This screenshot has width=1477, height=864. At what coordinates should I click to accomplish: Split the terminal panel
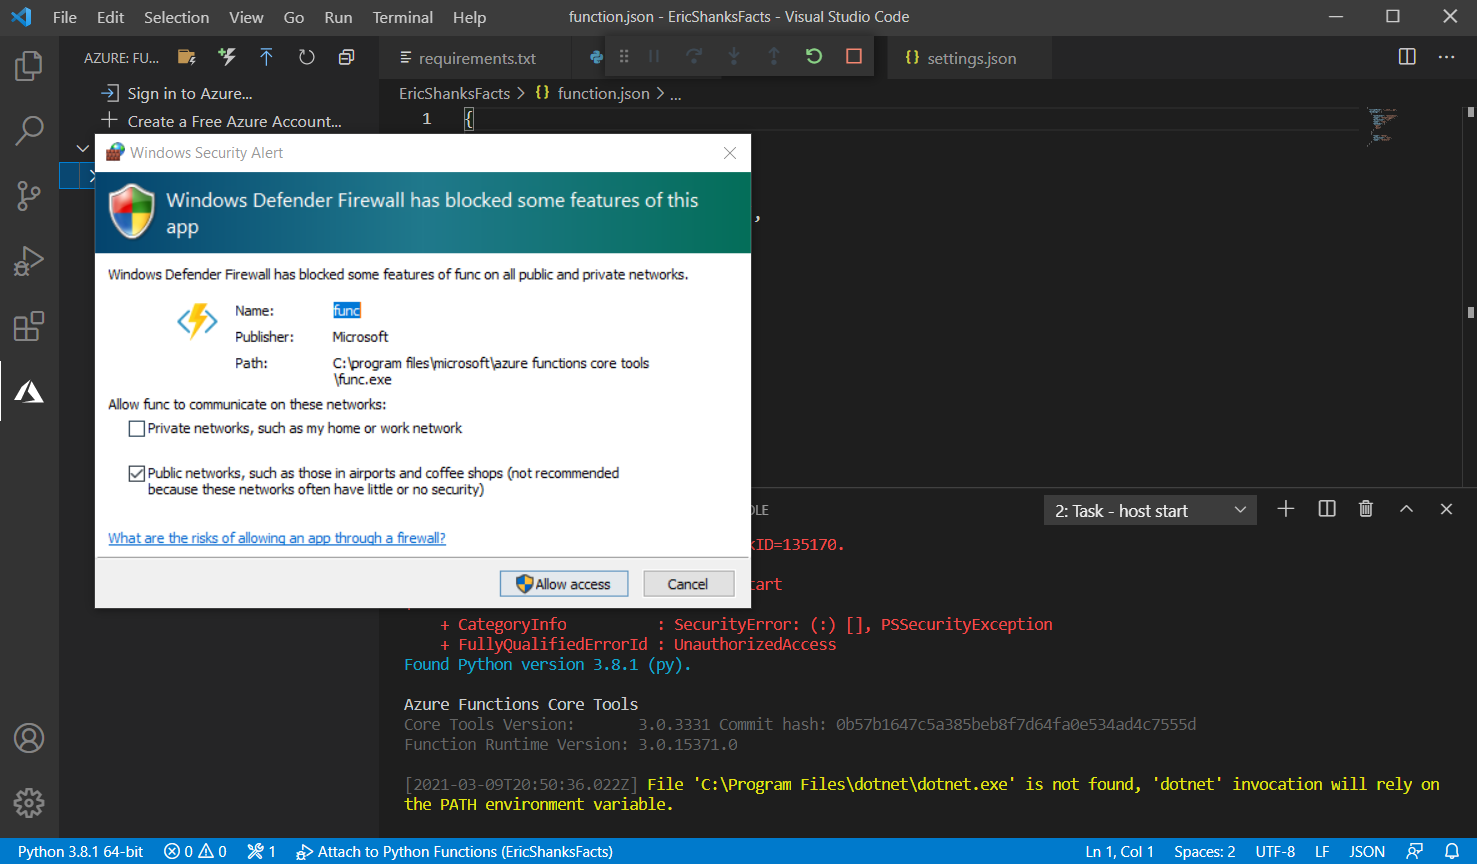(x=1327, y=509)
